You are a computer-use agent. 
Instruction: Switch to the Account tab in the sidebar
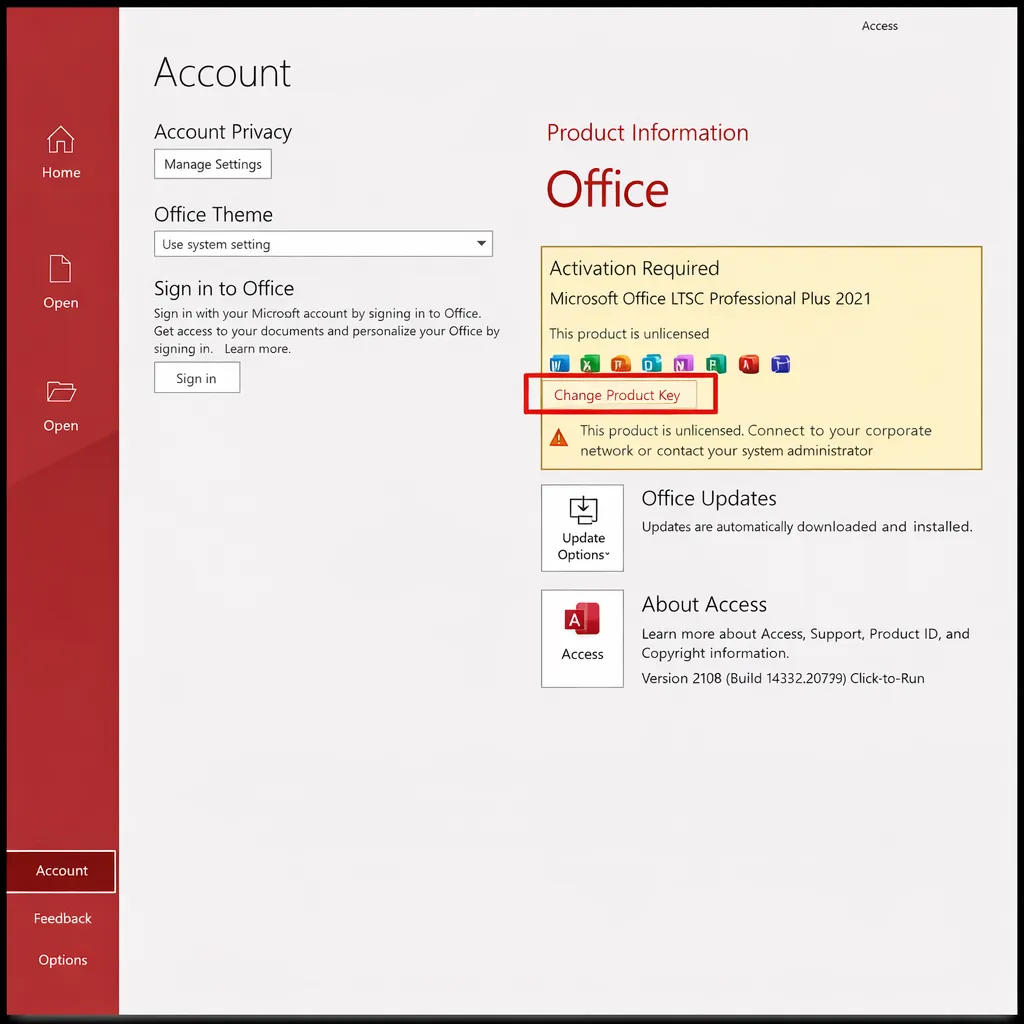tap(61, 871)
